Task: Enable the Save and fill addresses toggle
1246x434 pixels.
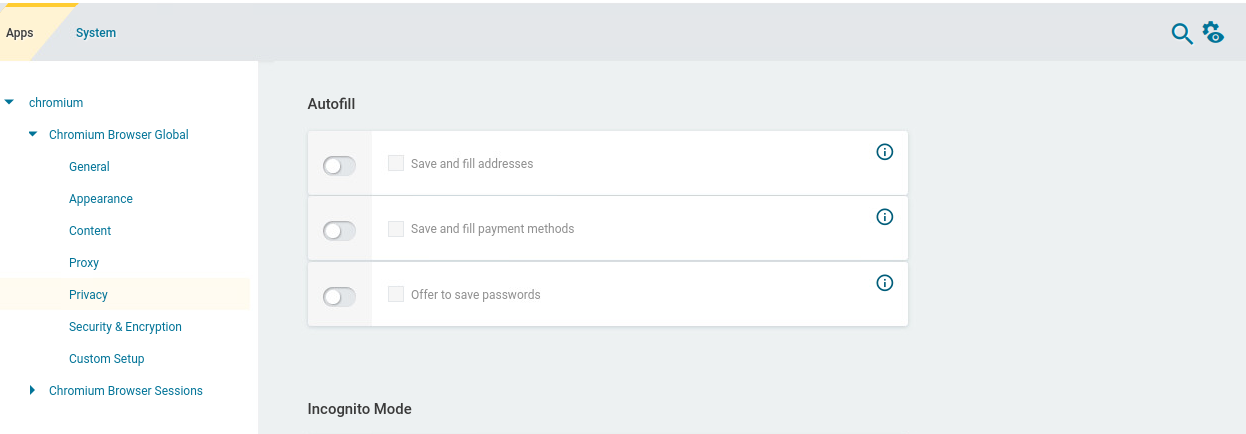Action: (339, 166)
